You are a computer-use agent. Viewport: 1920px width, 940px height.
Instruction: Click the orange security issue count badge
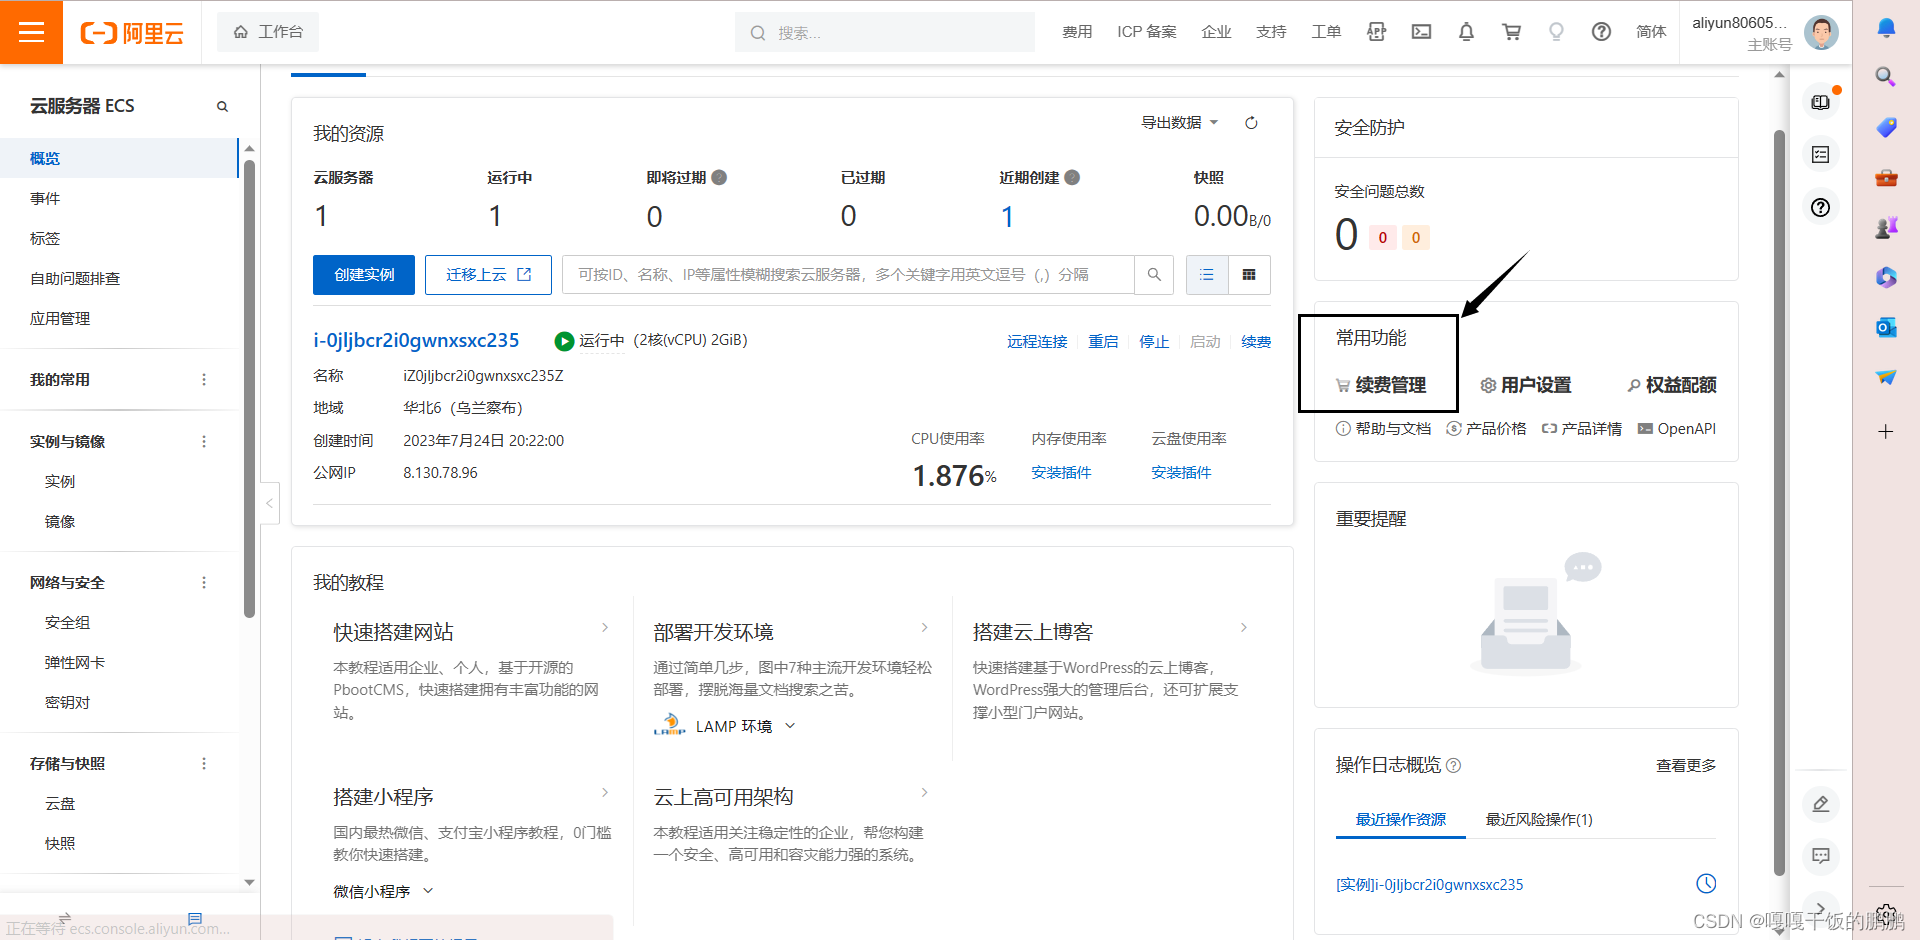point(1416,238)
